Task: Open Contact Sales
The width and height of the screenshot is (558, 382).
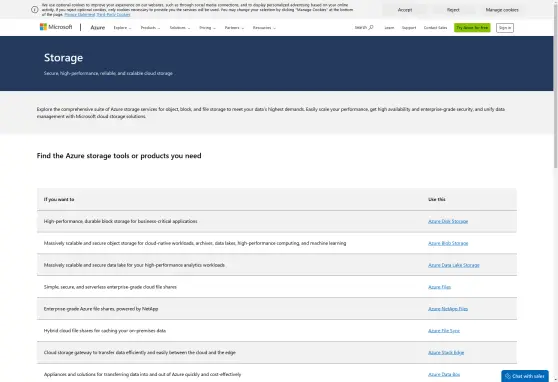Action: (435, 28)
